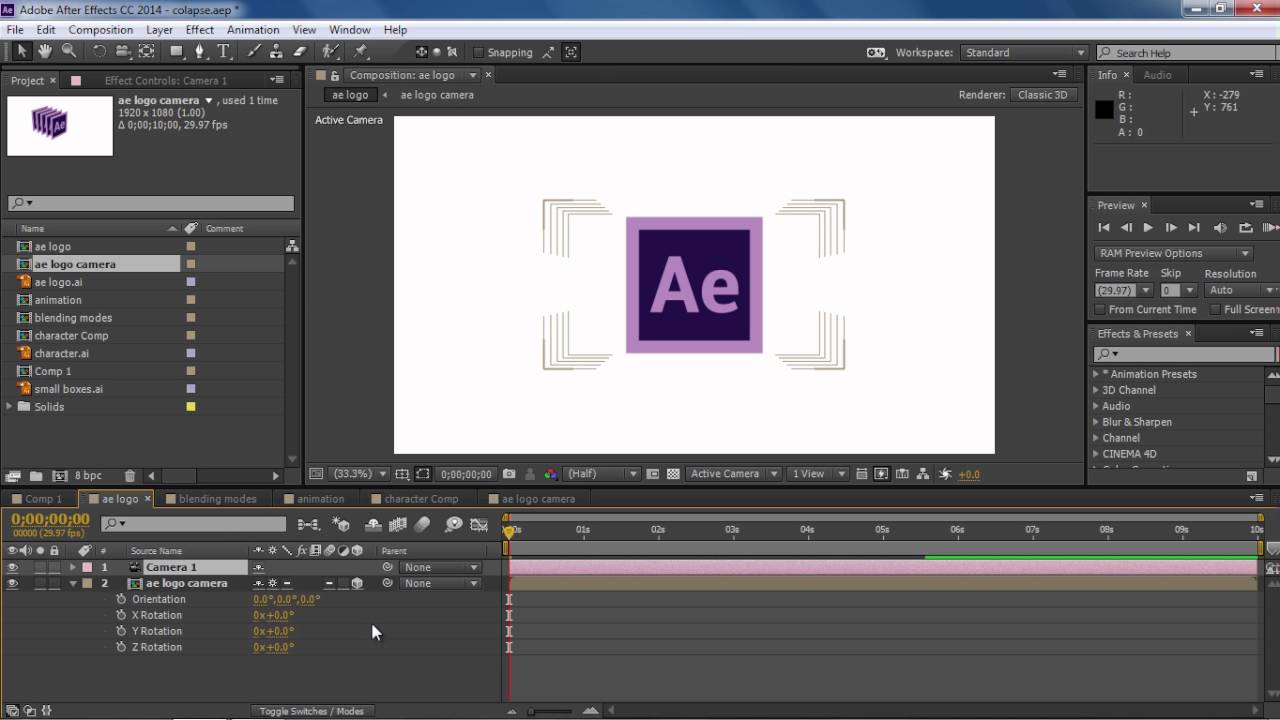Click the timeline zoom slider

coord(550,711)
